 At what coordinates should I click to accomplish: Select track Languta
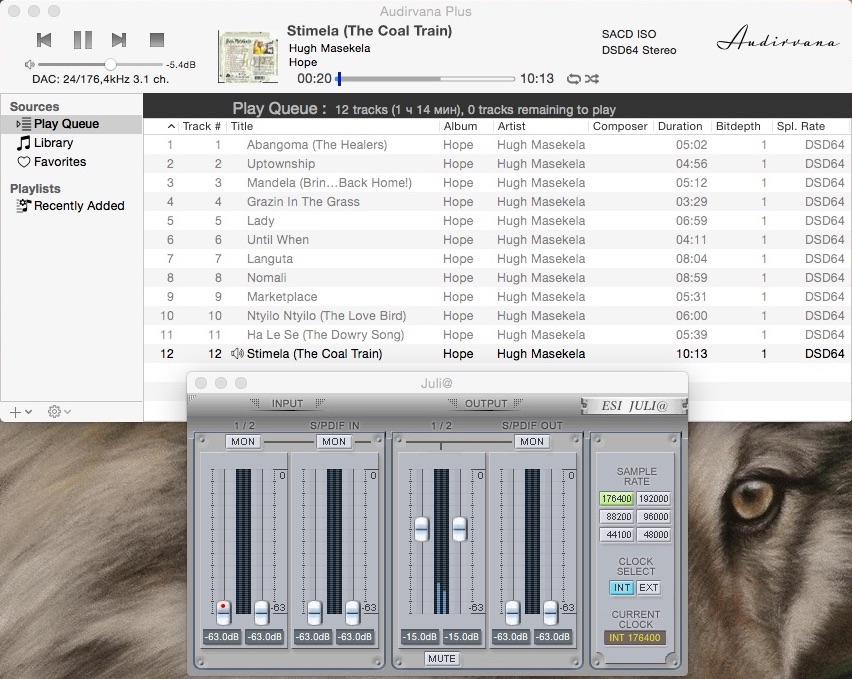pos(497,259)
